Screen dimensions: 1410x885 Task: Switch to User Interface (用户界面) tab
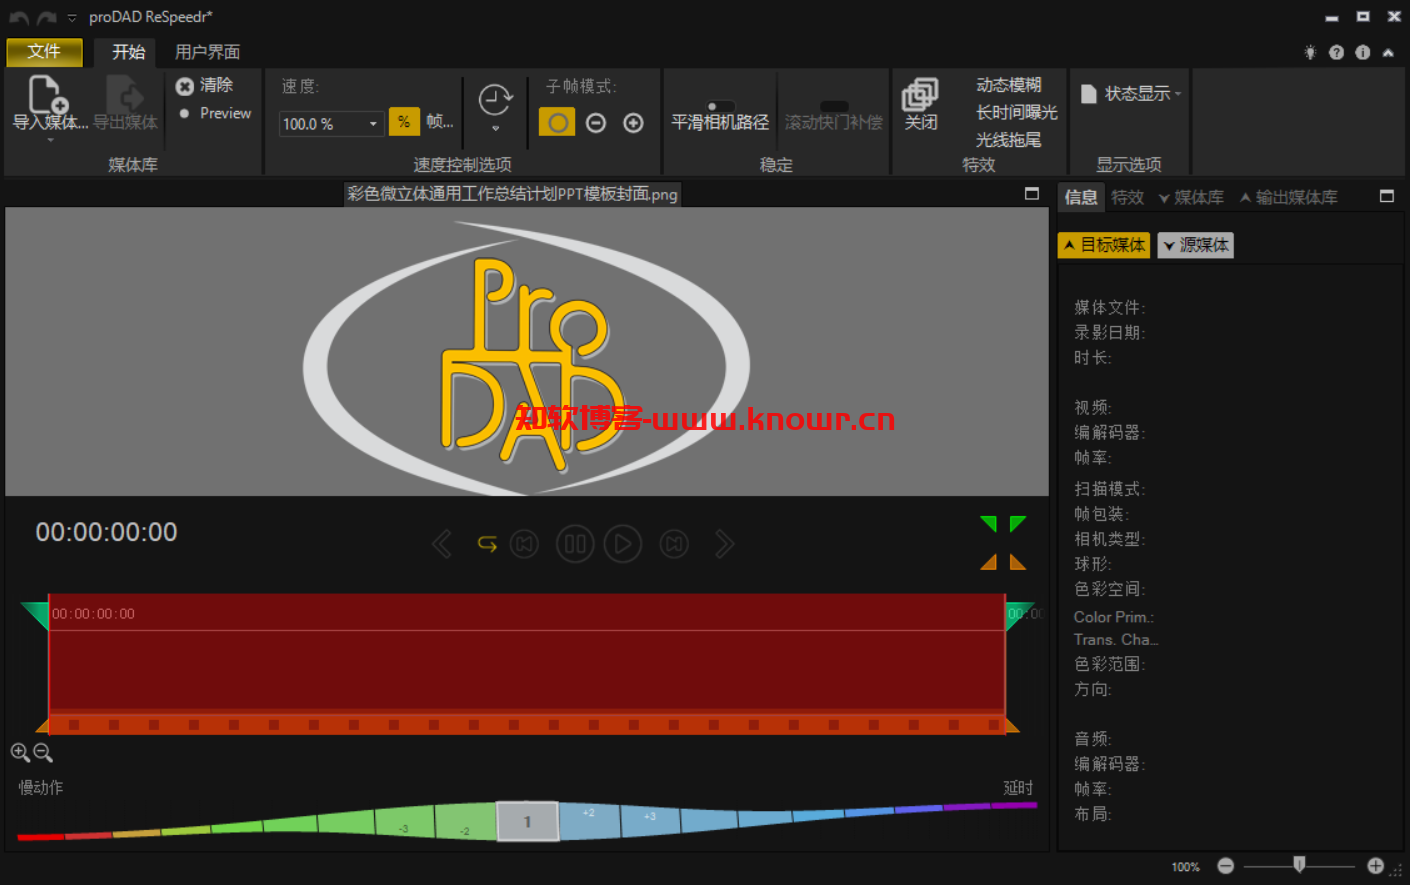(x=207, y=52)
